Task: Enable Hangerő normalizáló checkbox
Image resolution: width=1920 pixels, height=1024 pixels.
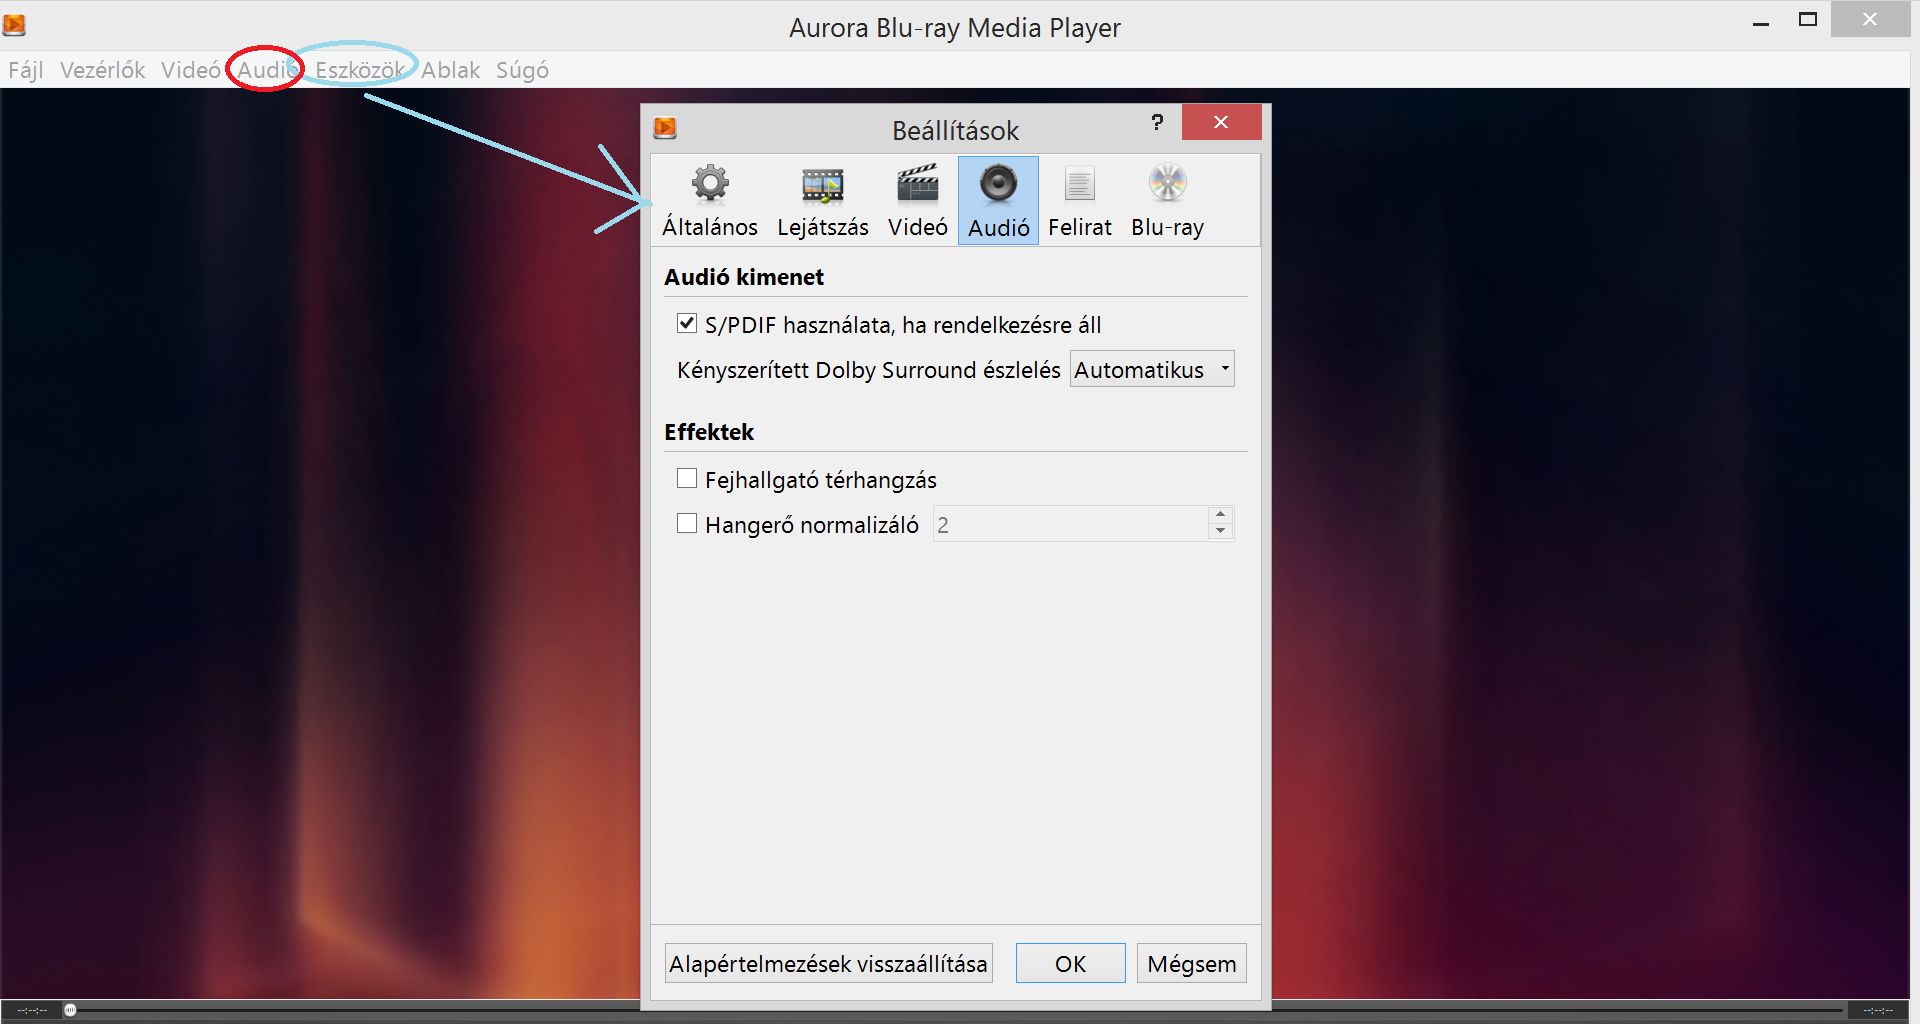Action: [x=687, y=523]
